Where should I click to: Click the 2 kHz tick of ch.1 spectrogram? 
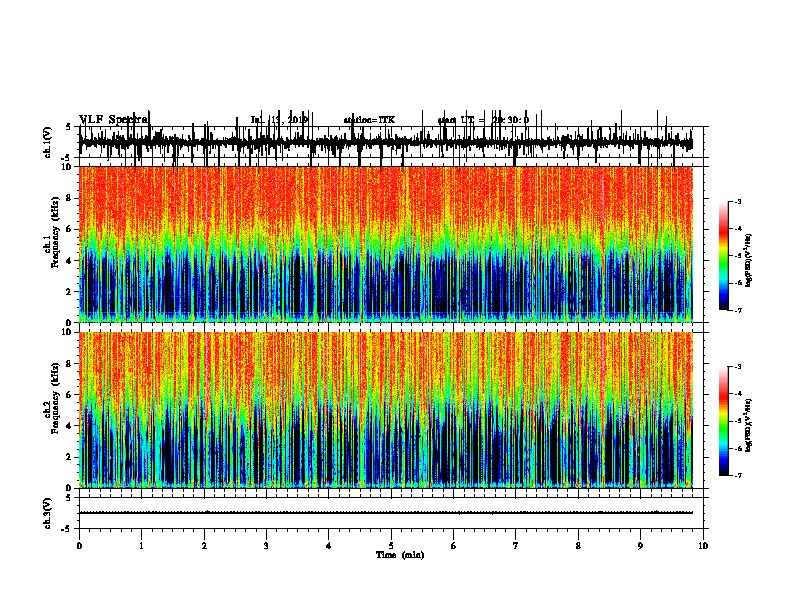coord(70,291)
